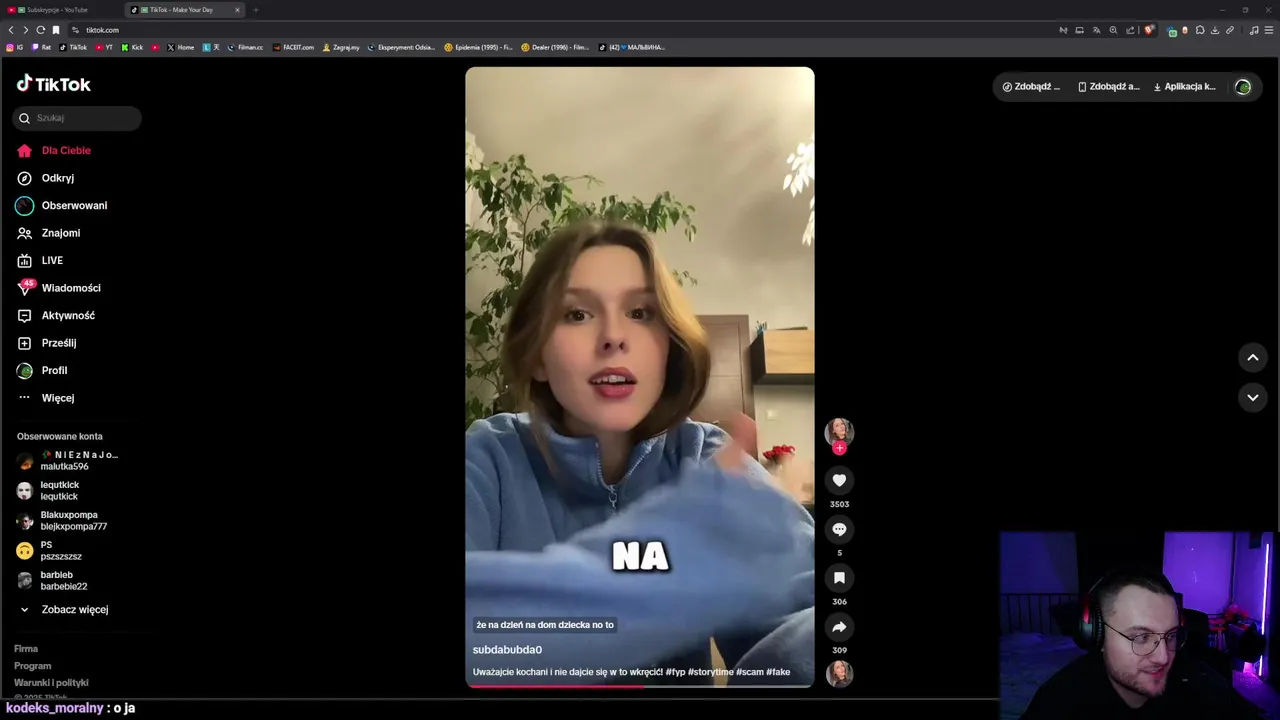Open the Program footer link

click(32, 666)
